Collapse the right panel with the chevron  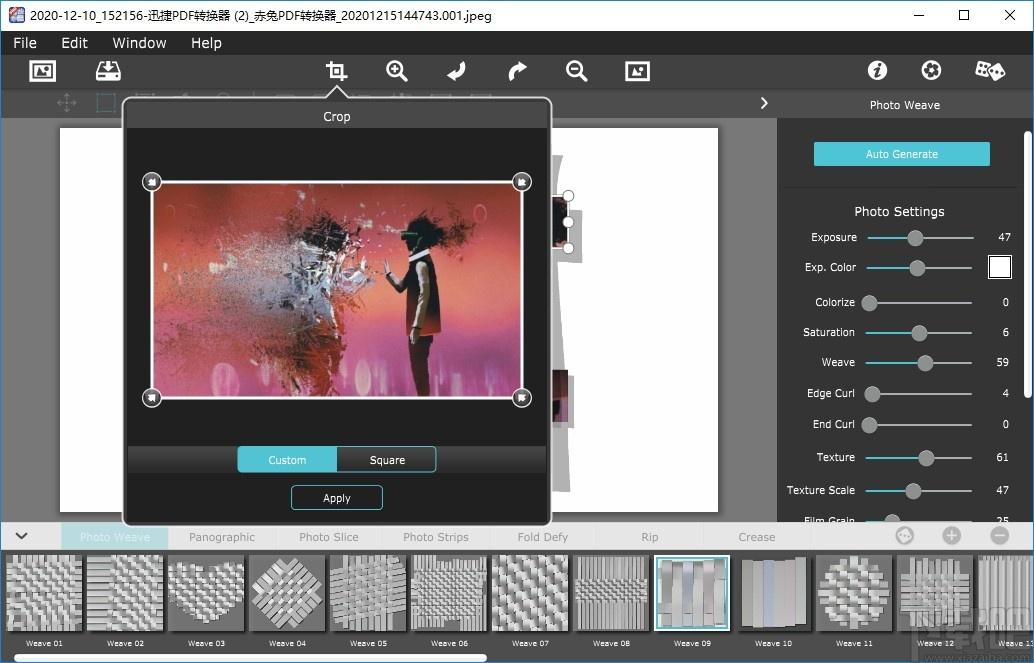click(x=764, y=103)
